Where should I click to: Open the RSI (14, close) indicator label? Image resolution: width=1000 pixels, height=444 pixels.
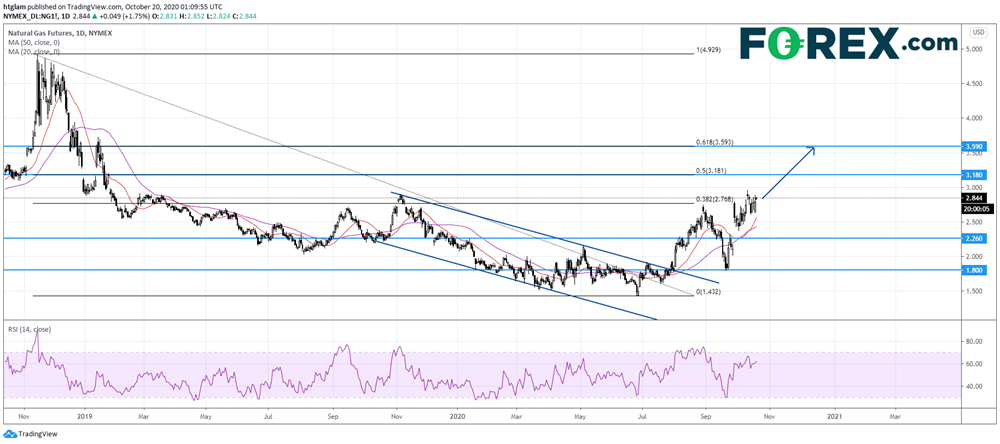(x=30, y=329)
